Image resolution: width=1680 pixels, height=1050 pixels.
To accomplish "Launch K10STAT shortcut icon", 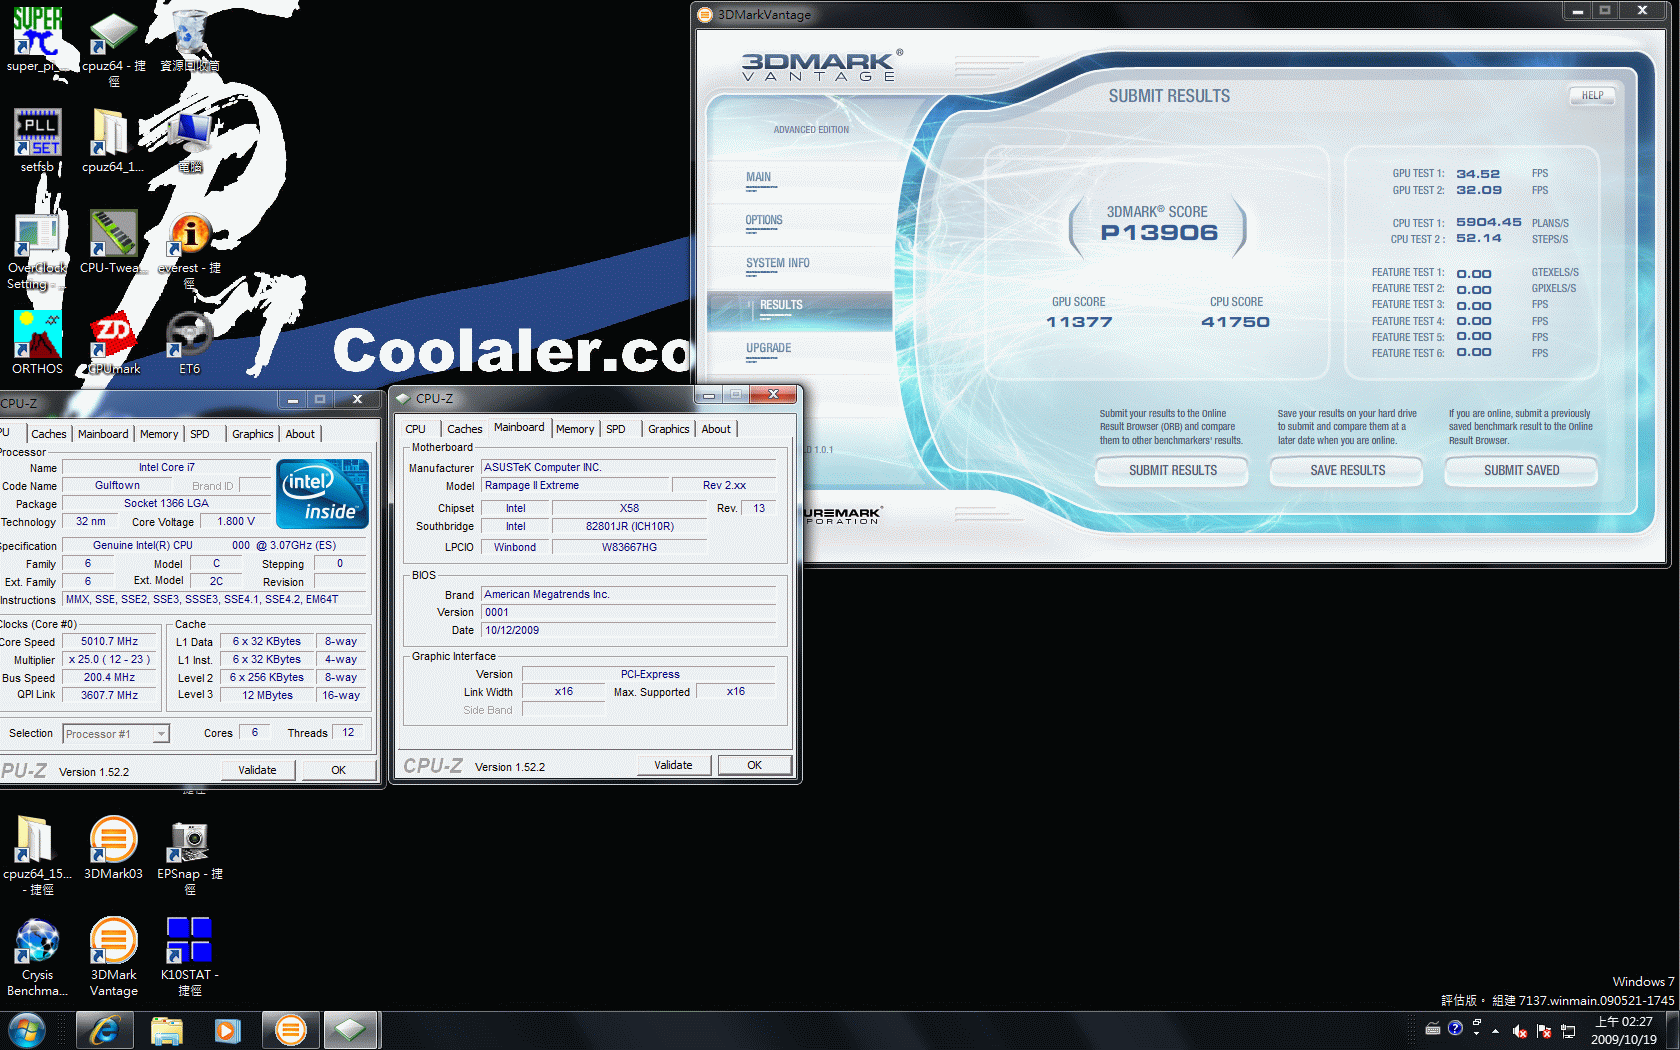I will point(189,957).
